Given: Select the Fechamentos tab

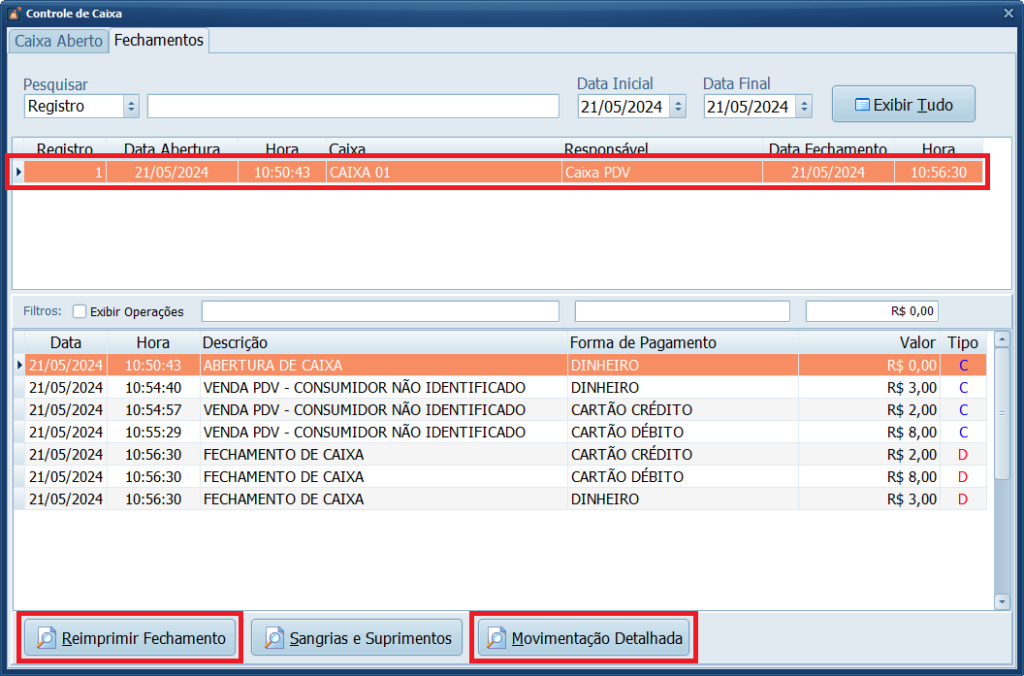Looking at the screenshot, I should tap(158, 40).
